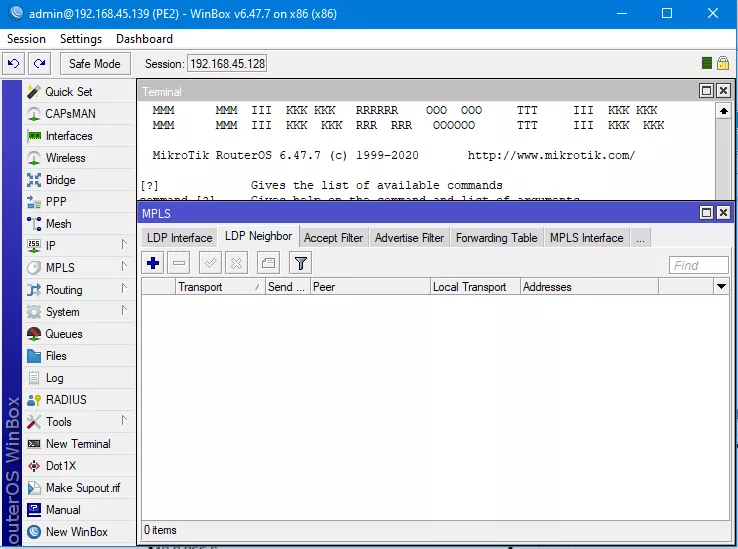The image size is (738, 549).
Task: Click the Find search field
Action: click(698, 266)
